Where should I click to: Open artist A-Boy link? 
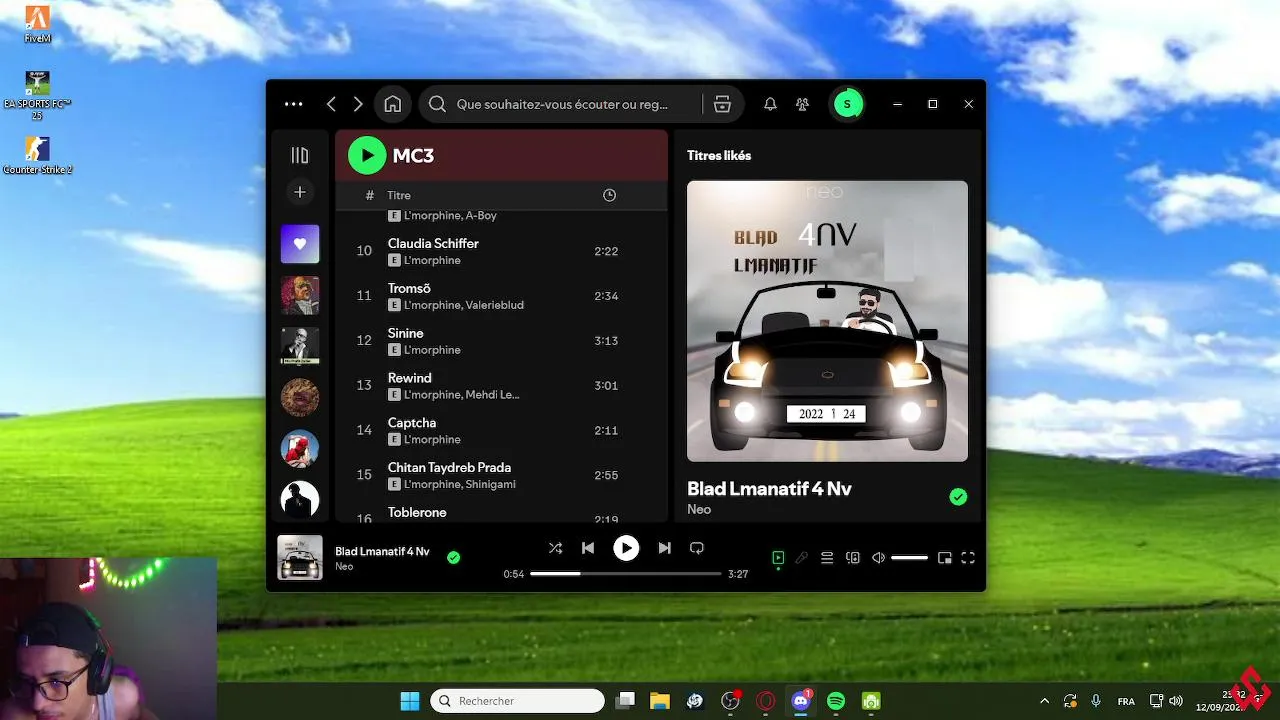(x=481, y=215)
